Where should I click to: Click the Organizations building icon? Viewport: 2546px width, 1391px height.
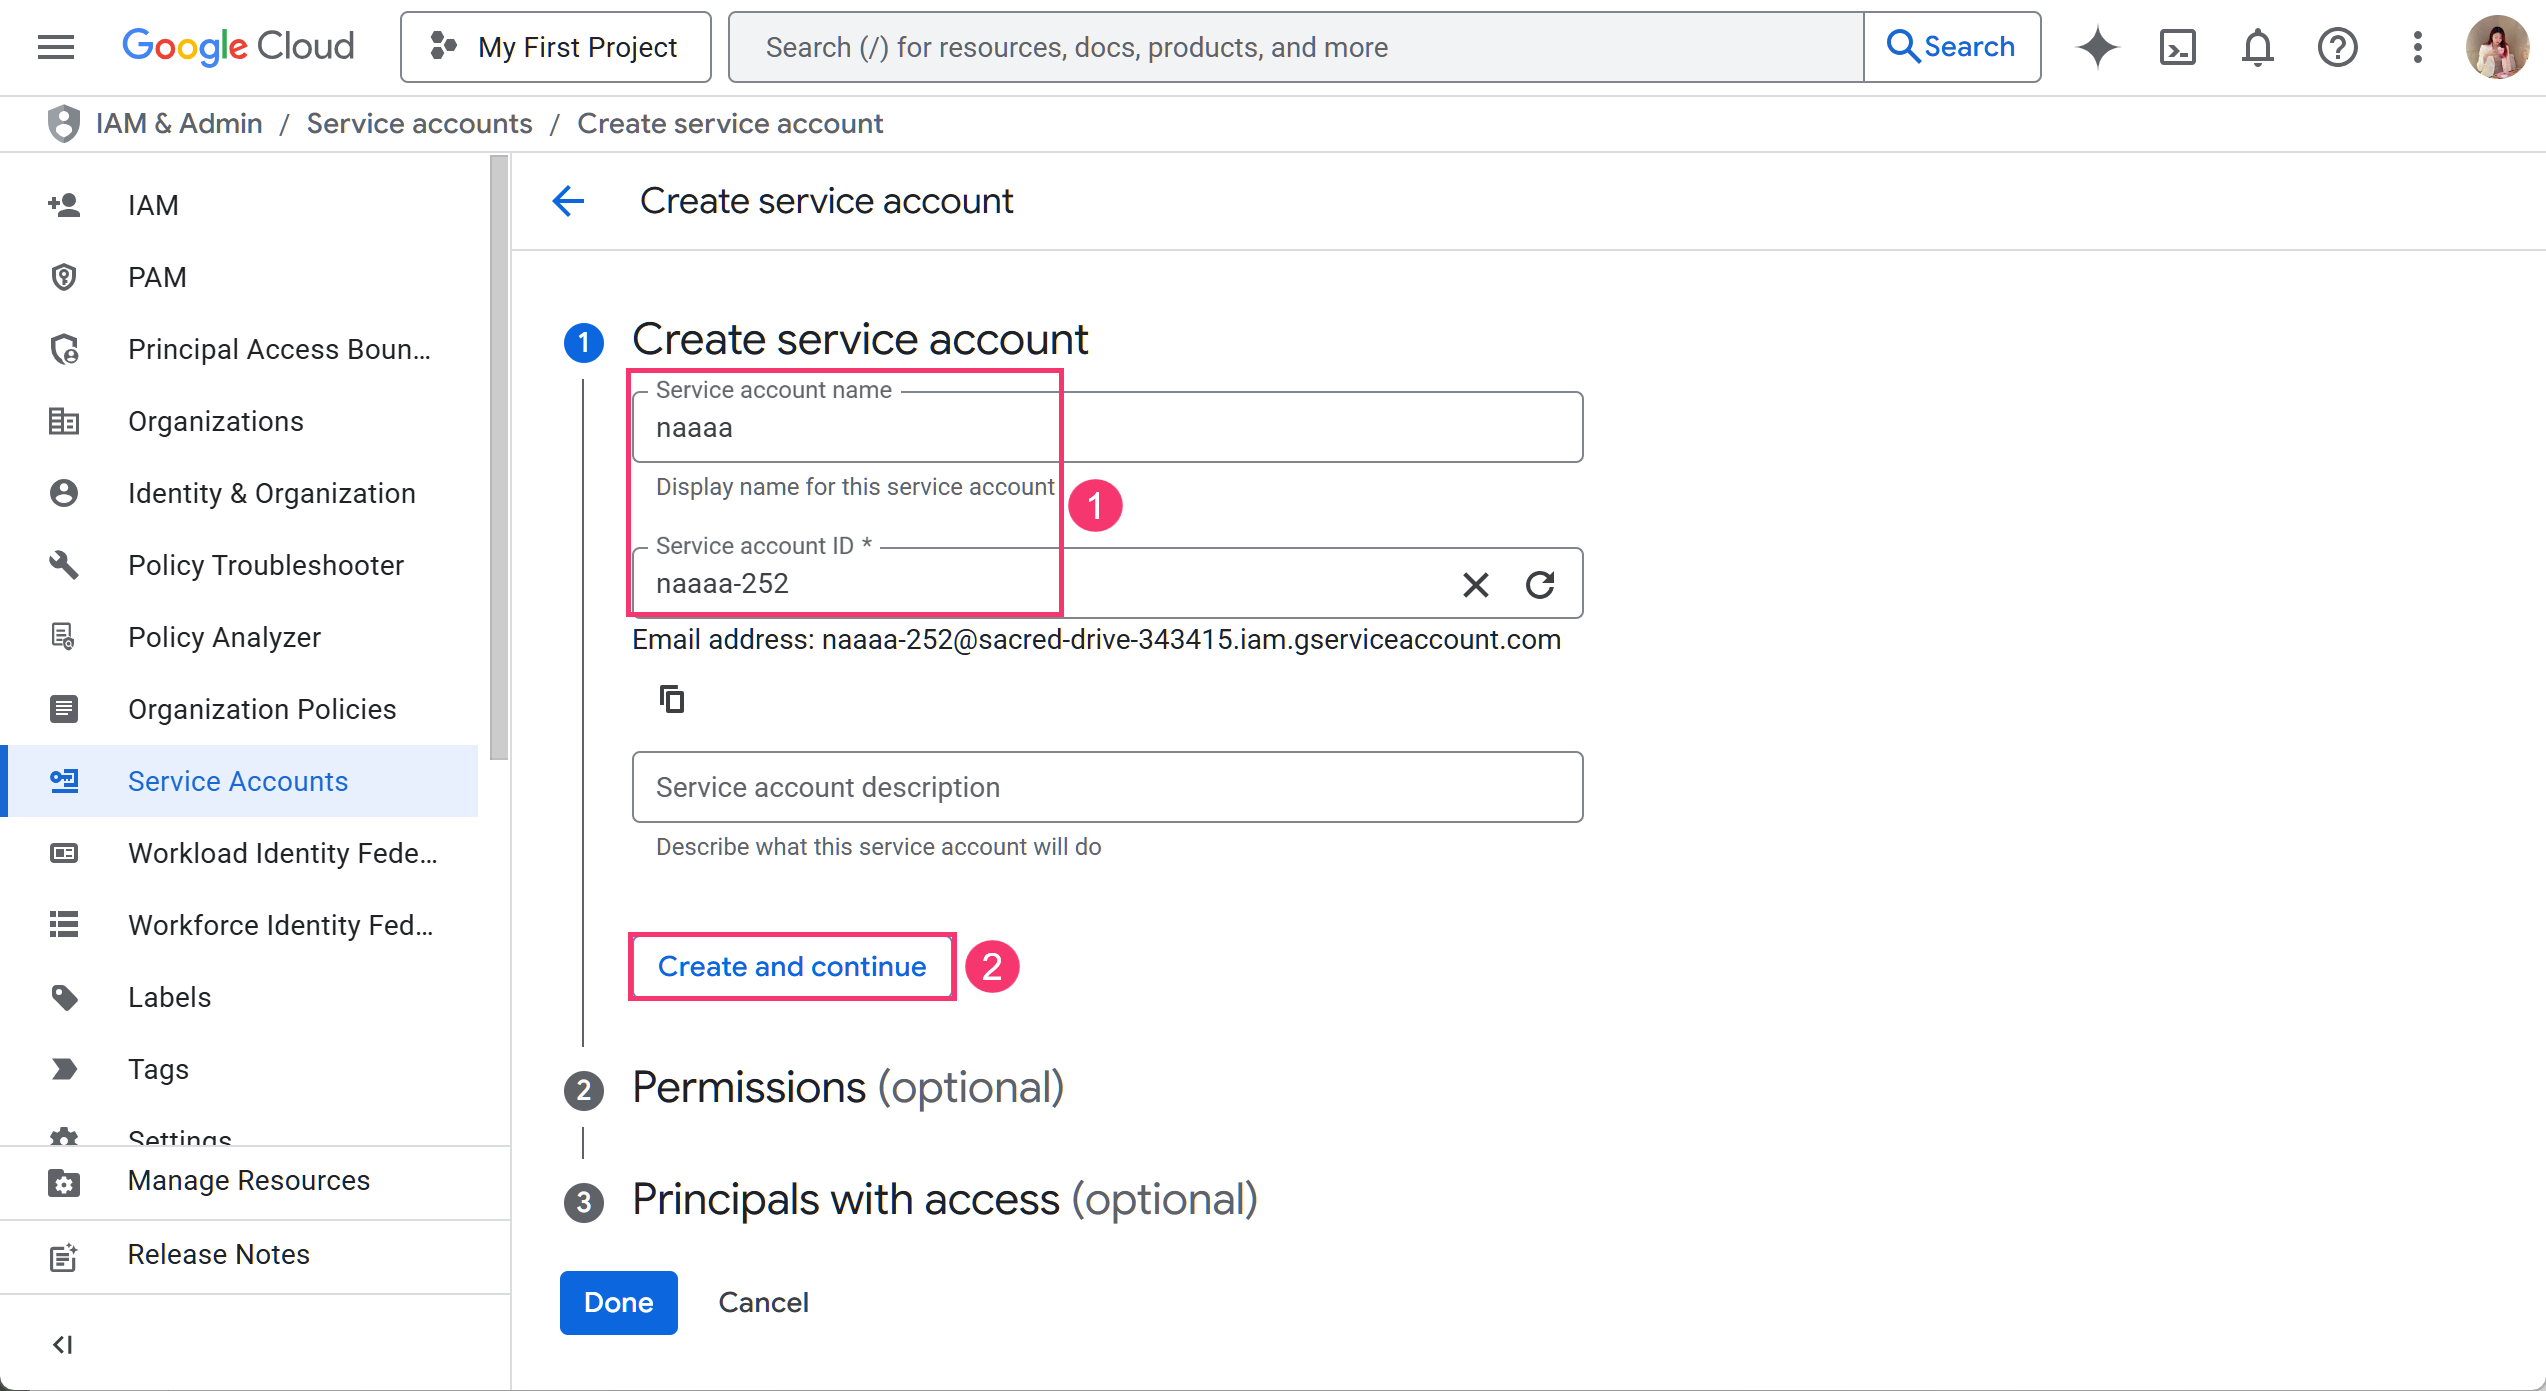(64, 421)
